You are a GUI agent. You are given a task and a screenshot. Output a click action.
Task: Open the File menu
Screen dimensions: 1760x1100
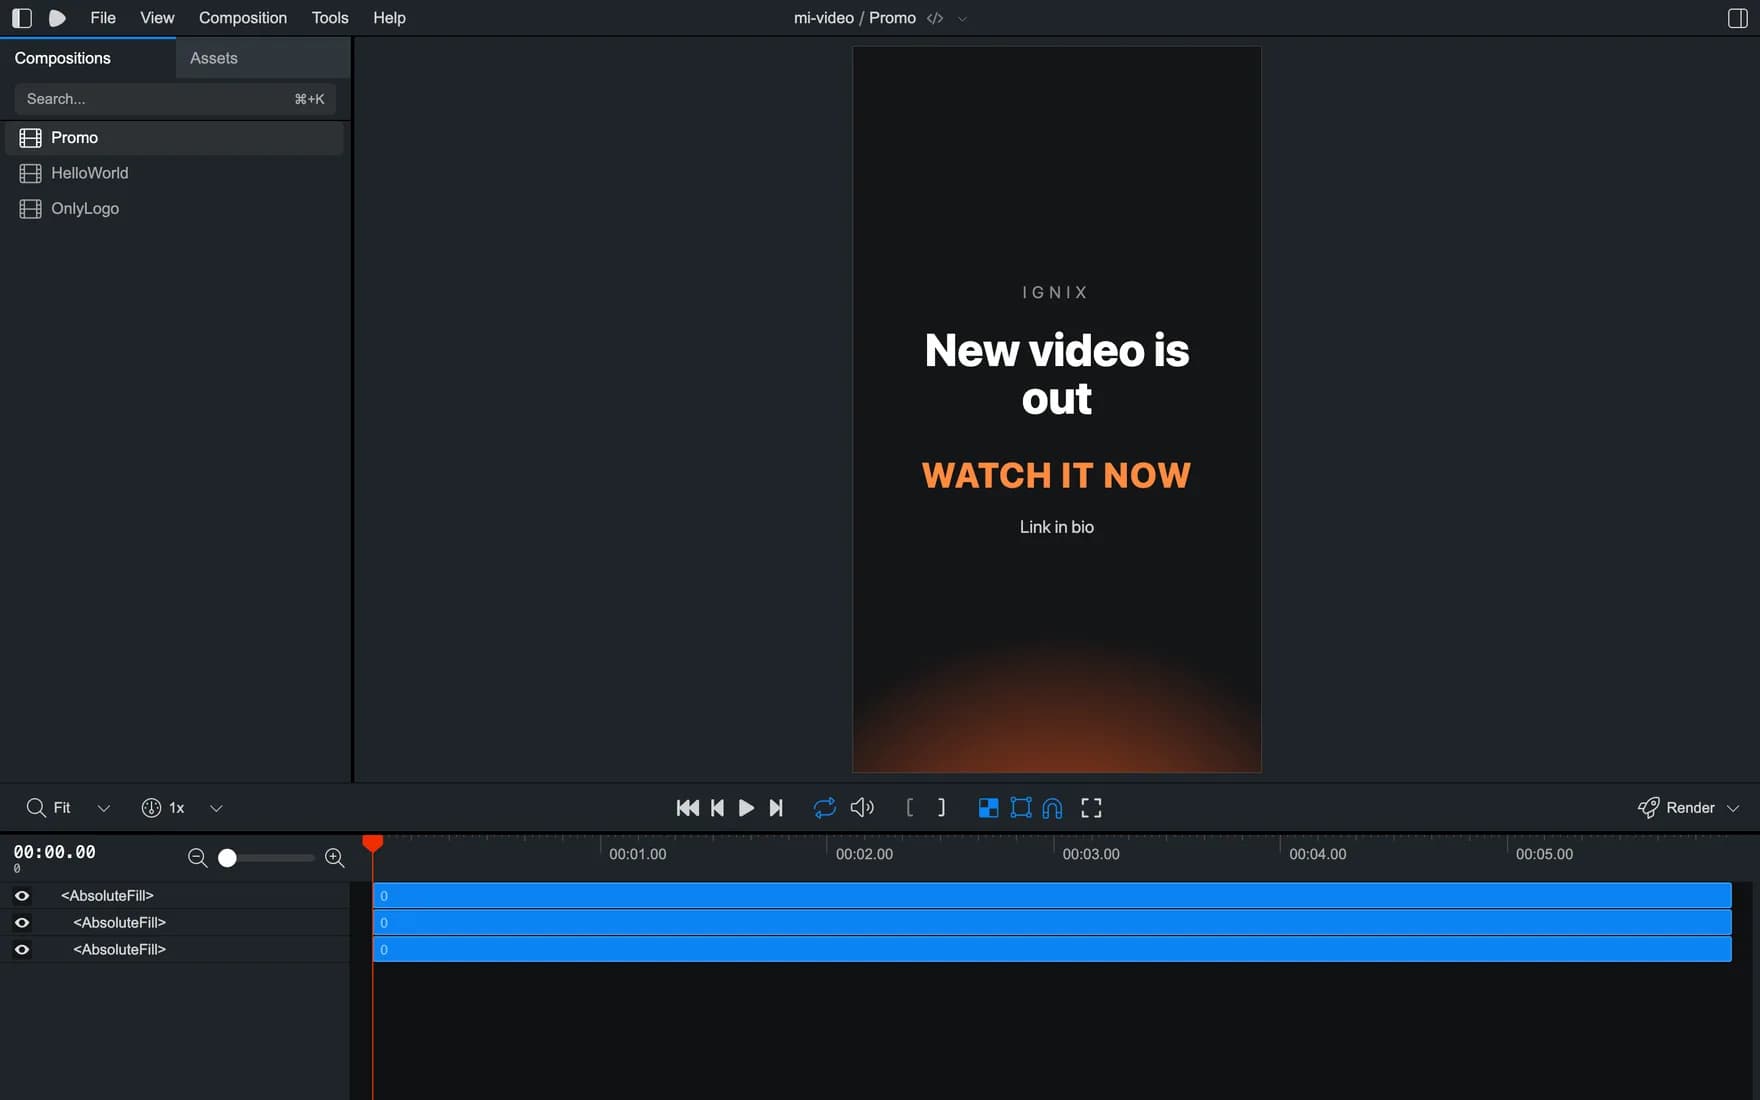(x=103, y=18)
